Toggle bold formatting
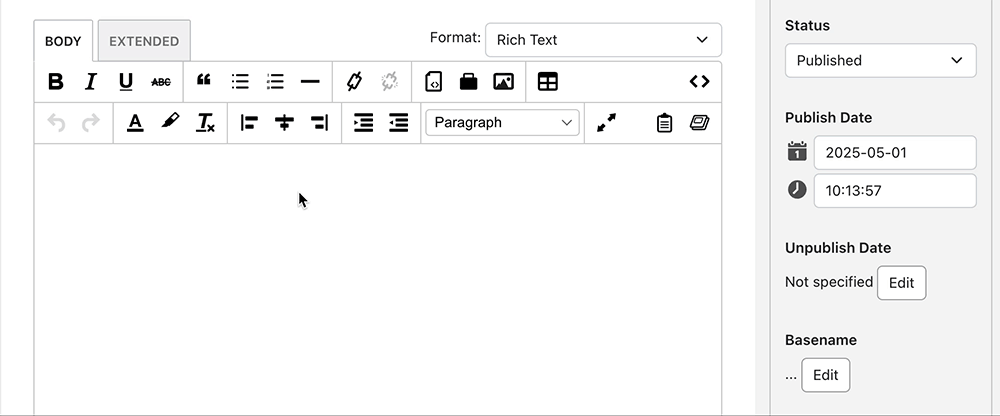 (x=56, y=82)
